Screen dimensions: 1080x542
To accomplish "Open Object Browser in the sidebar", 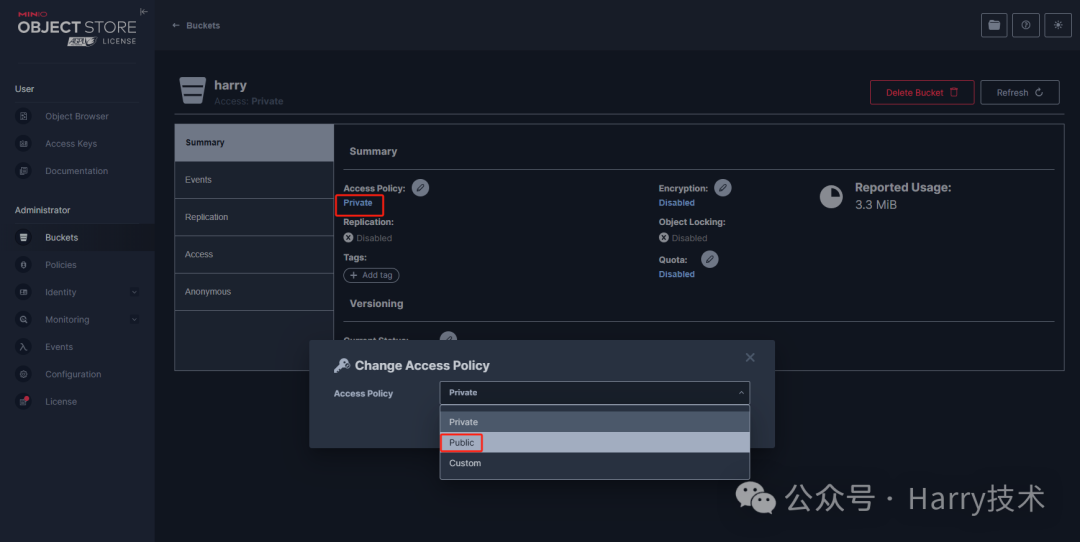I will pyautogui.click(x=76, y=116).
